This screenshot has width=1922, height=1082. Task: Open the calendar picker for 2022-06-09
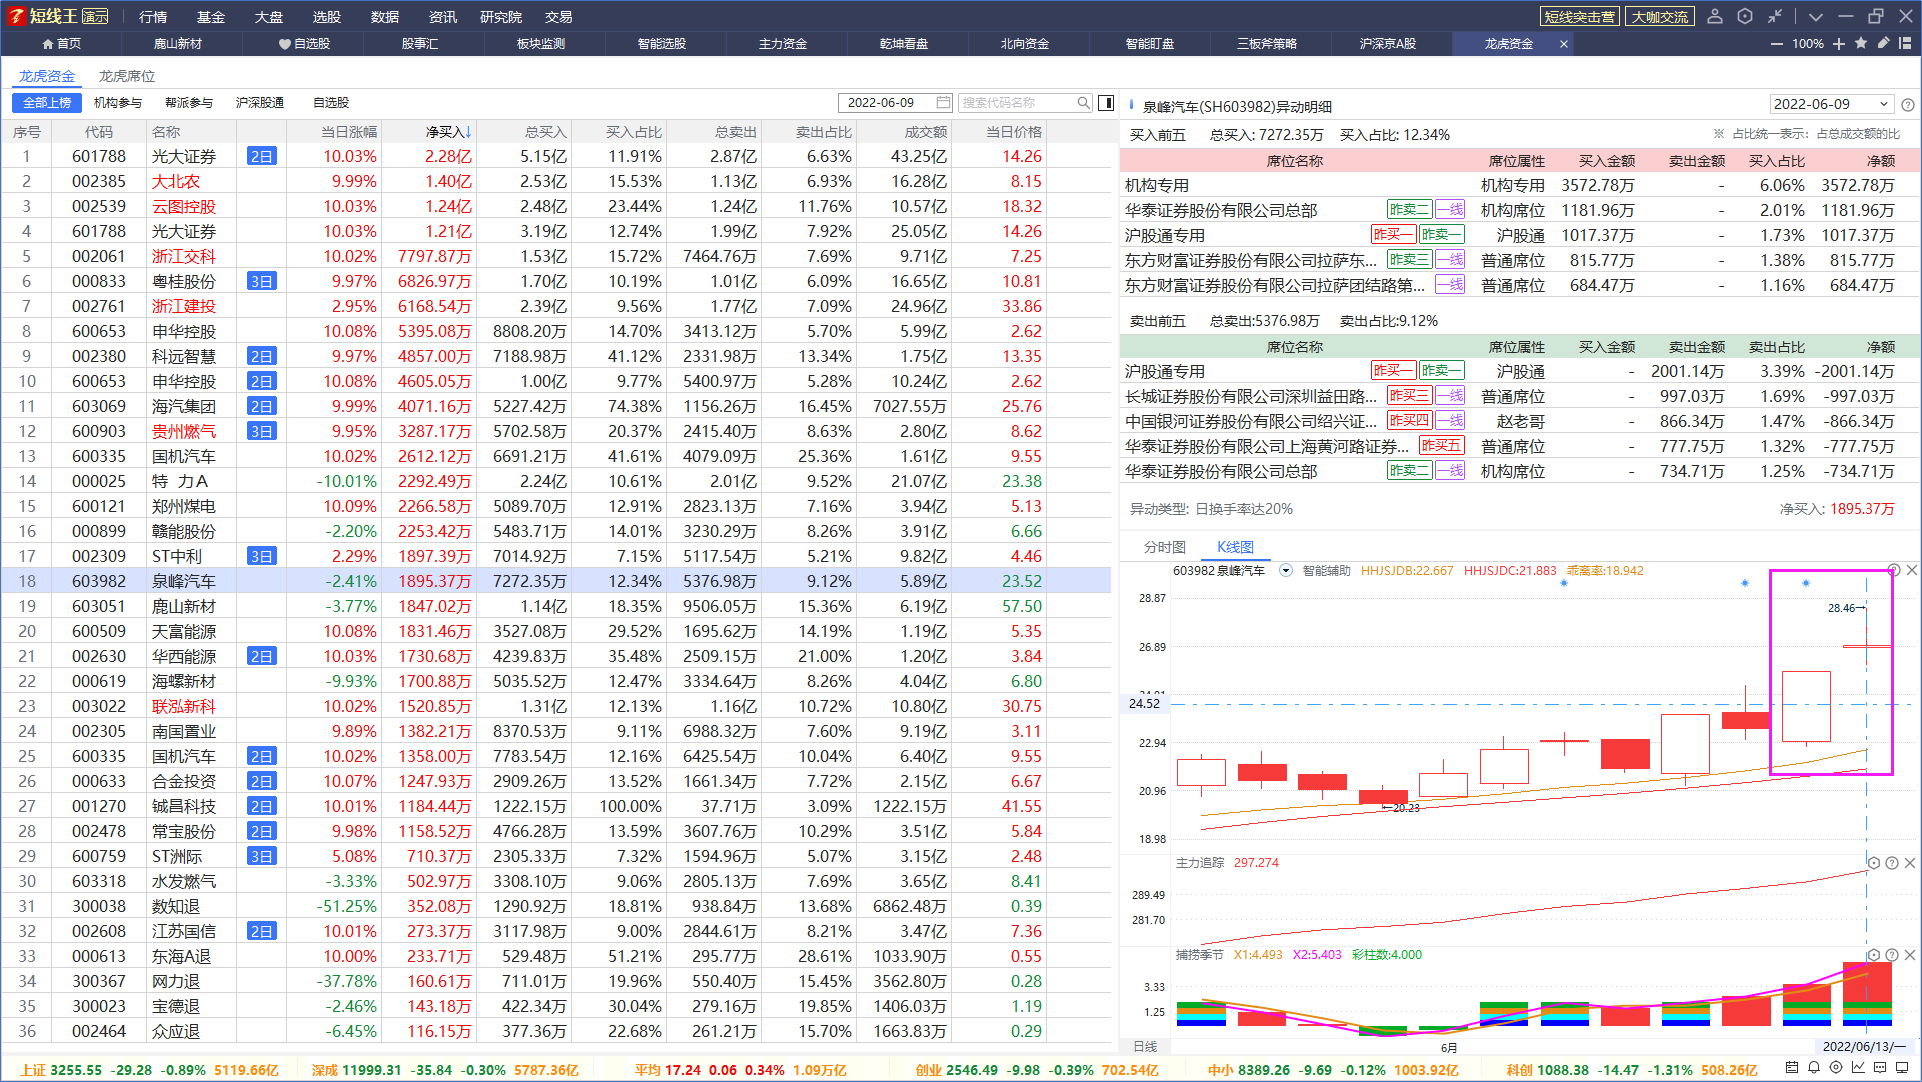point(943,102)
